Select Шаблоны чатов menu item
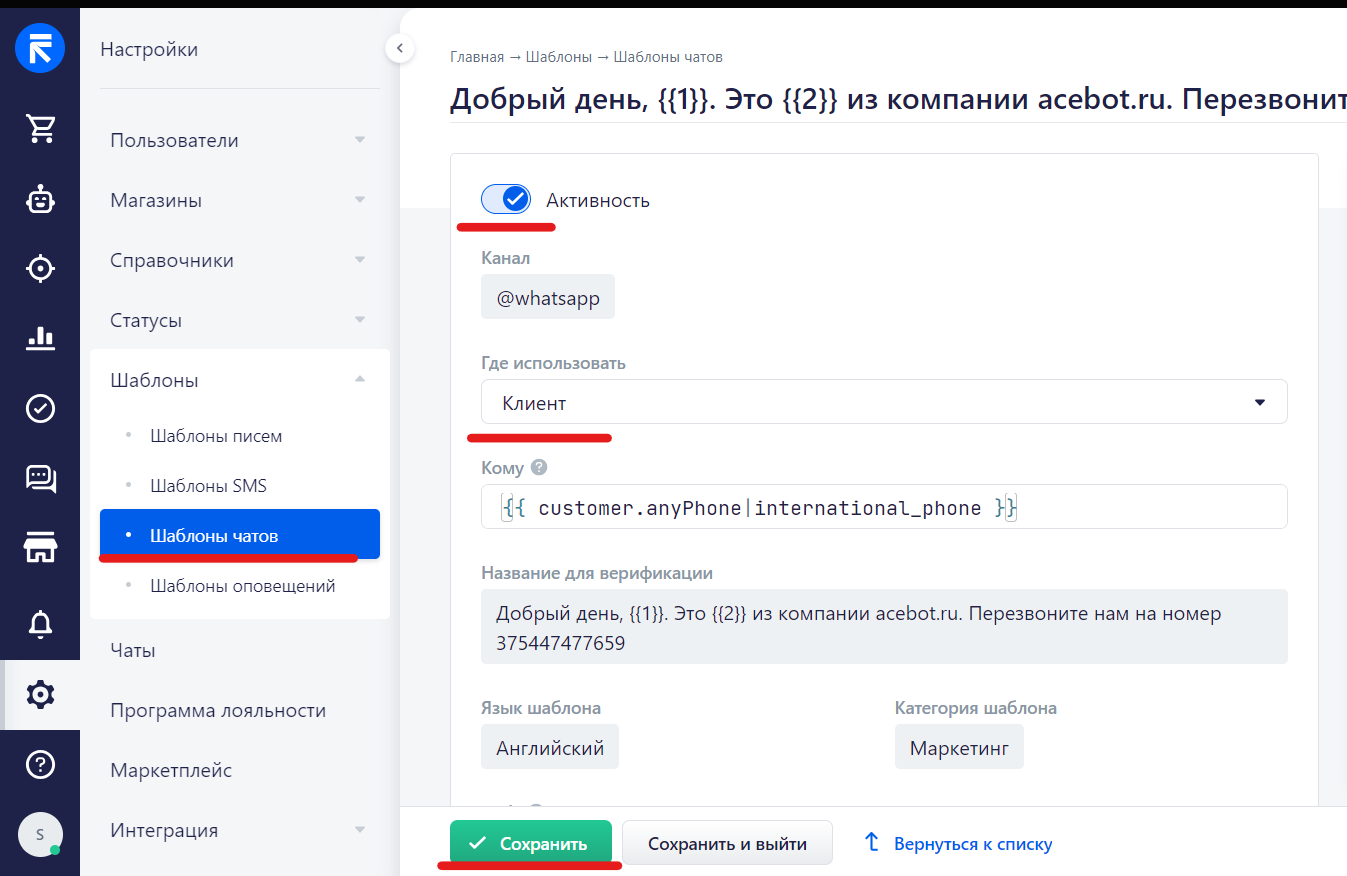 pyautogui.click(x=240, y=535)
